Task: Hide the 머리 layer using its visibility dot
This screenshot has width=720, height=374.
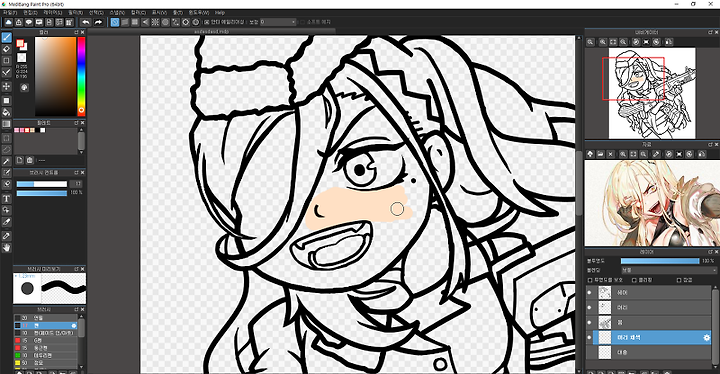Action: pos(590,307)
